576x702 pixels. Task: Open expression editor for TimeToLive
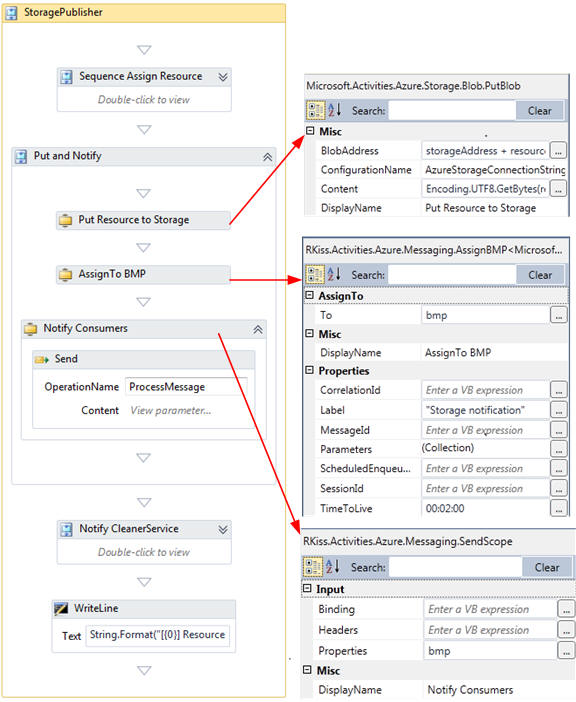click(559, 509)
